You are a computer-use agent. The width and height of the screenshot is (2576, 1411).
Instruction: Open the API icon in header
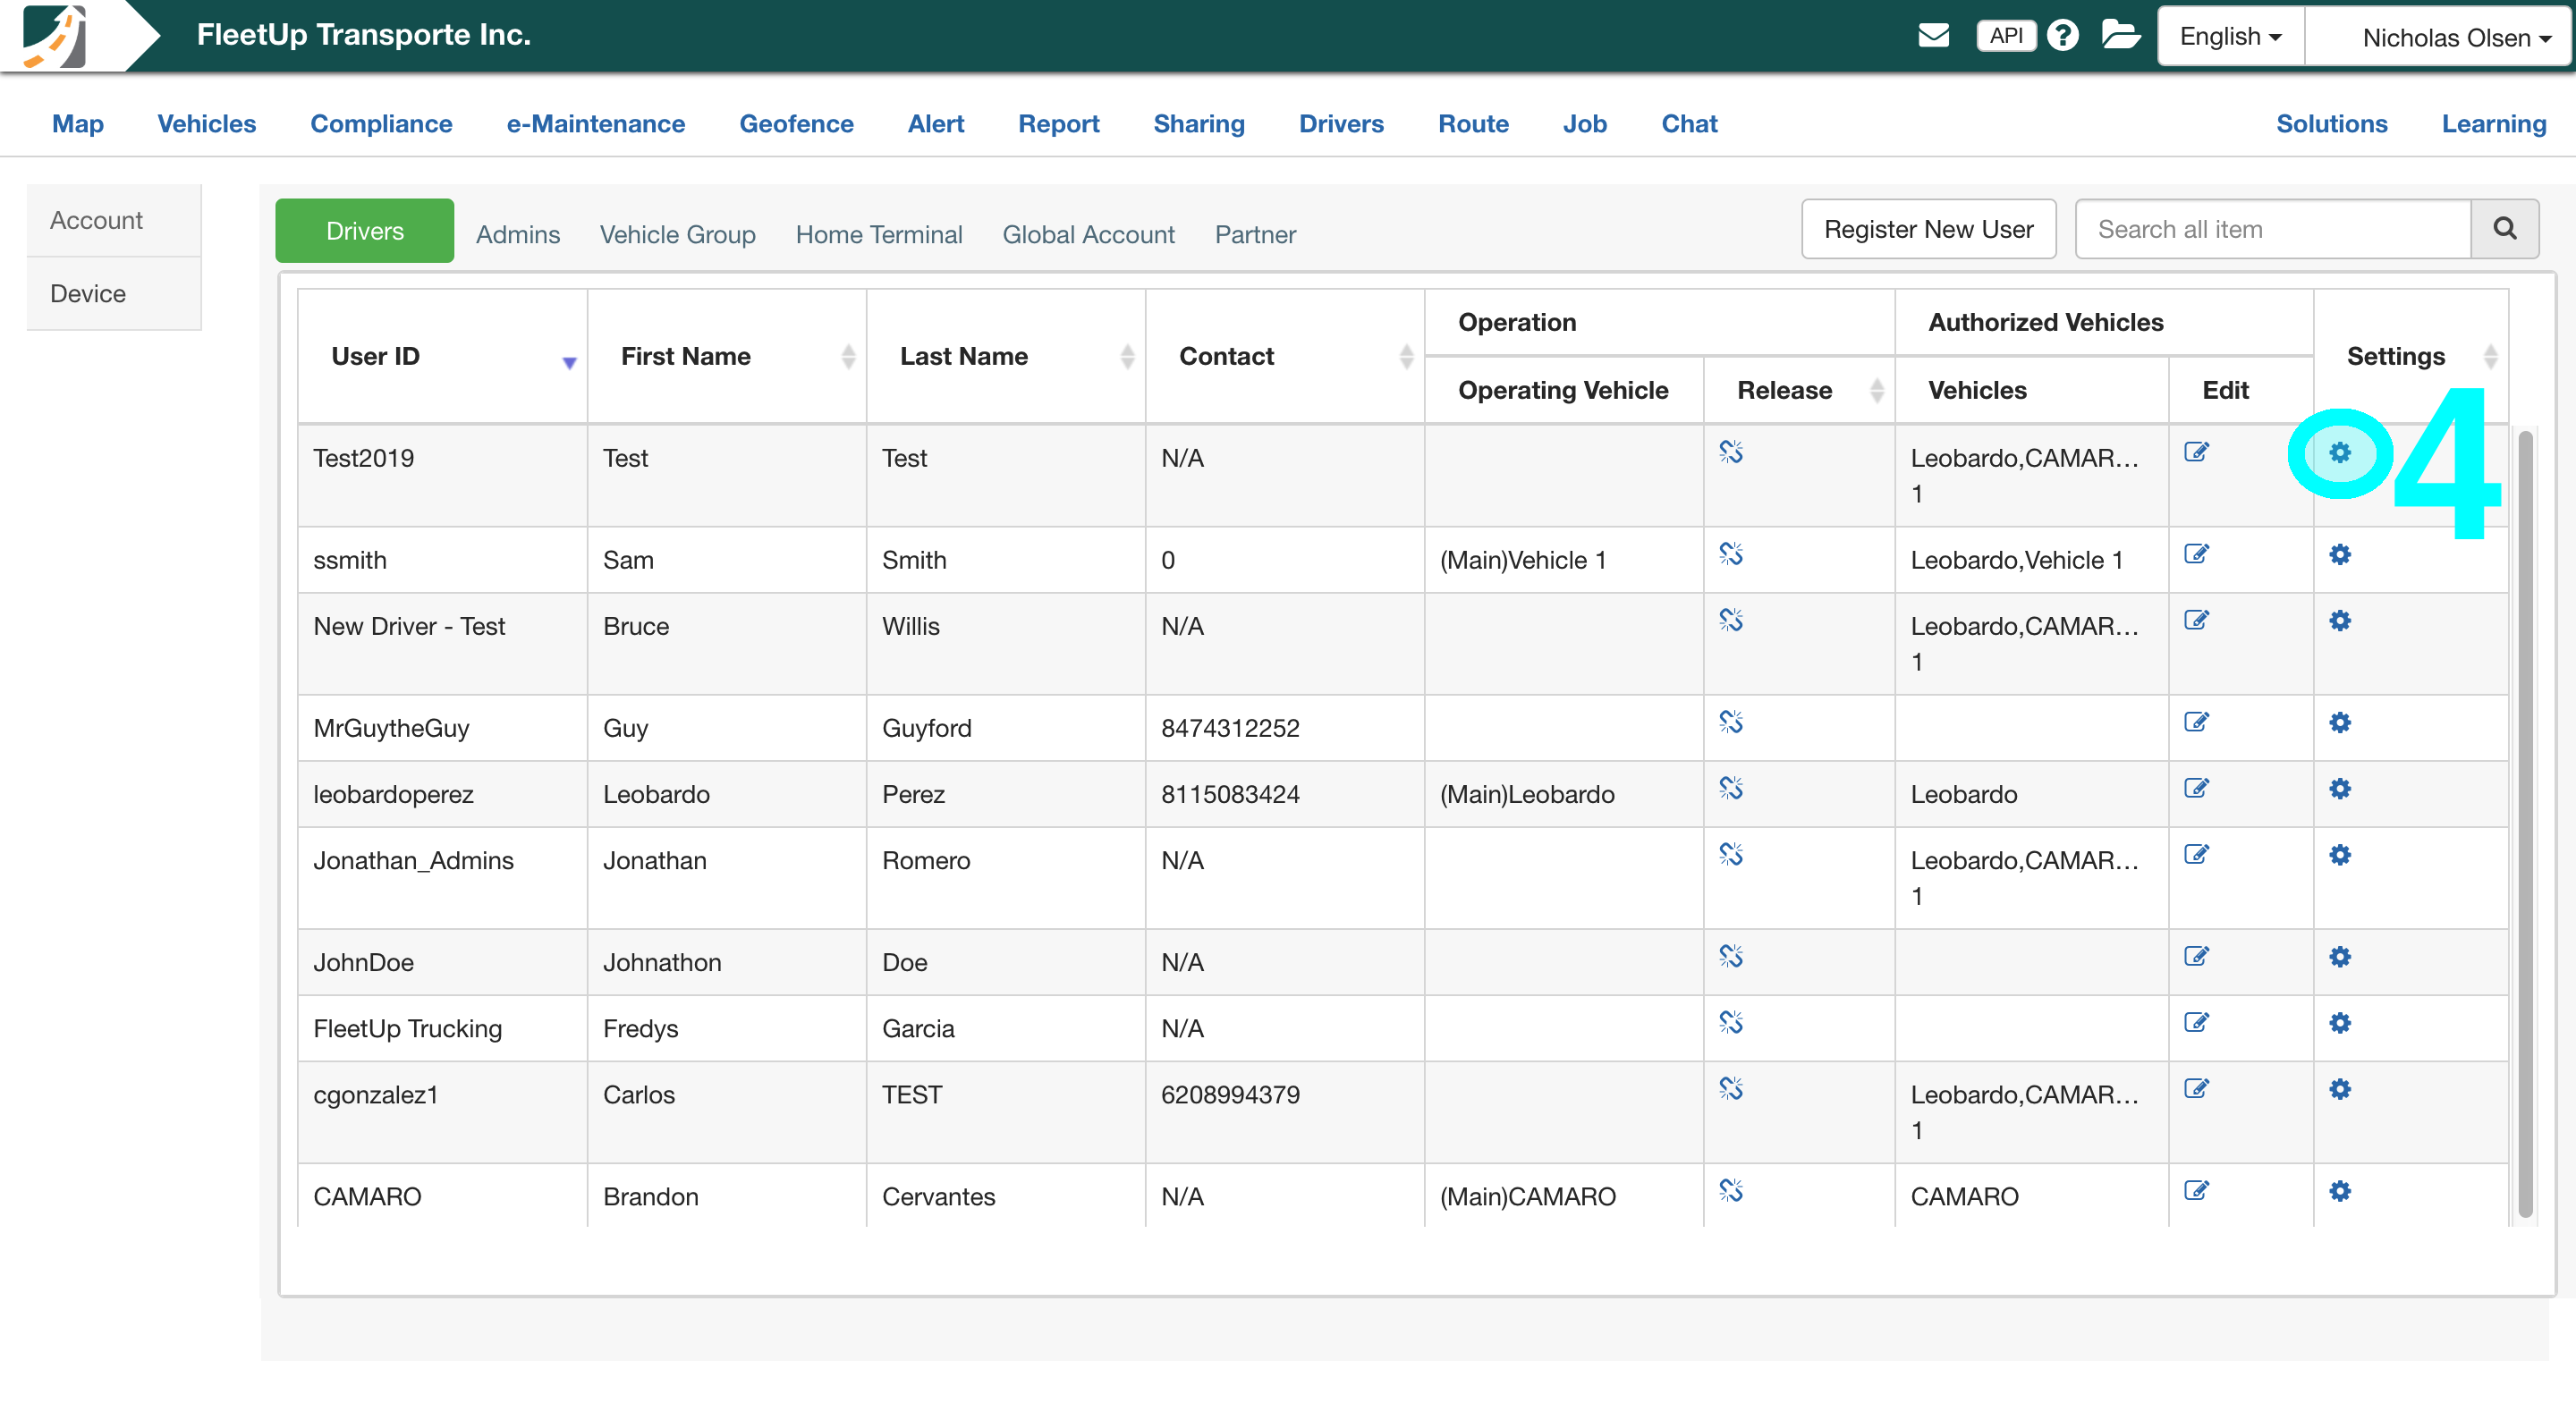coord(2006,36)
